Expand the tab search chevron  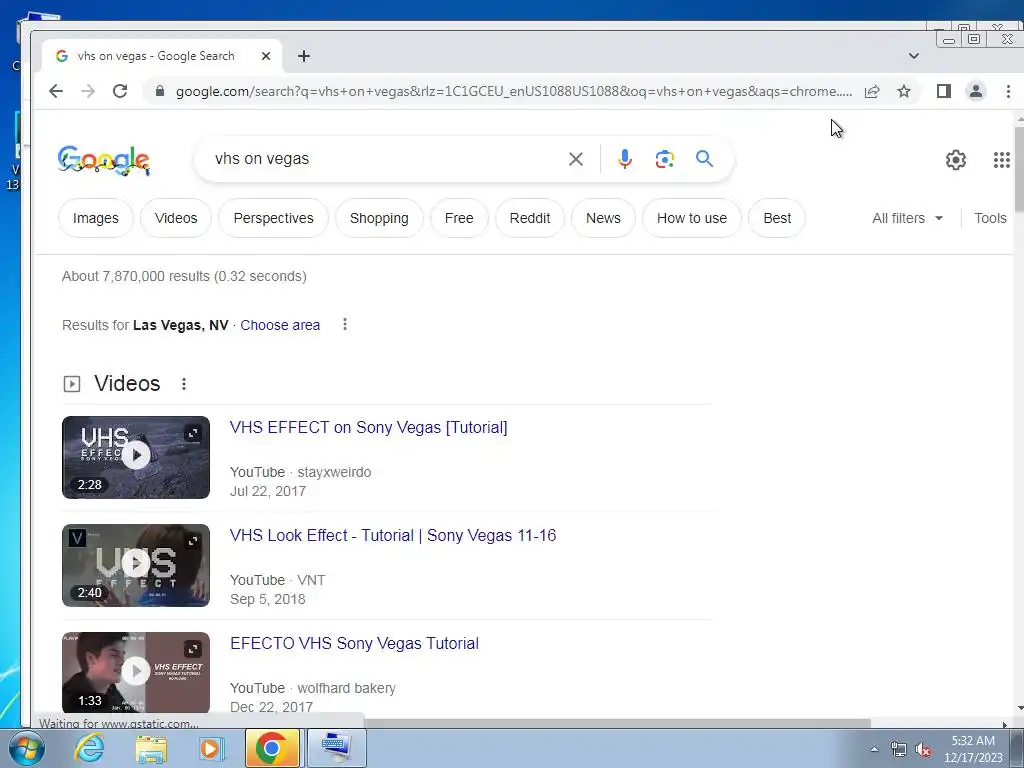tap(914, 56)
